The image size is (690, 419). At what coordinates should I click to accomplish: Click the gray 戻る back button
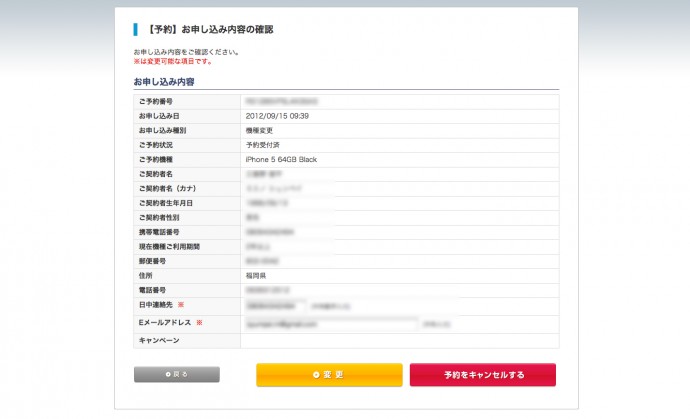(x=176, y=374)
